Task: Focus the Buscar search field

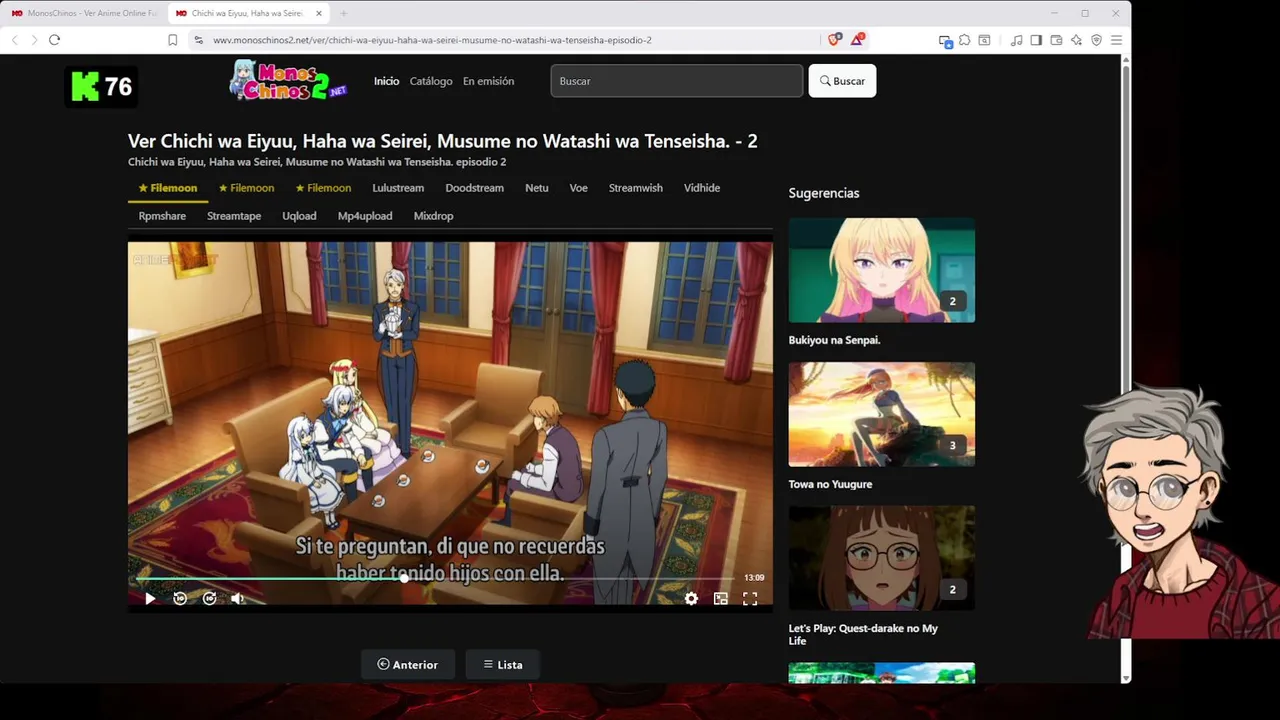Action: coord(677,81)
